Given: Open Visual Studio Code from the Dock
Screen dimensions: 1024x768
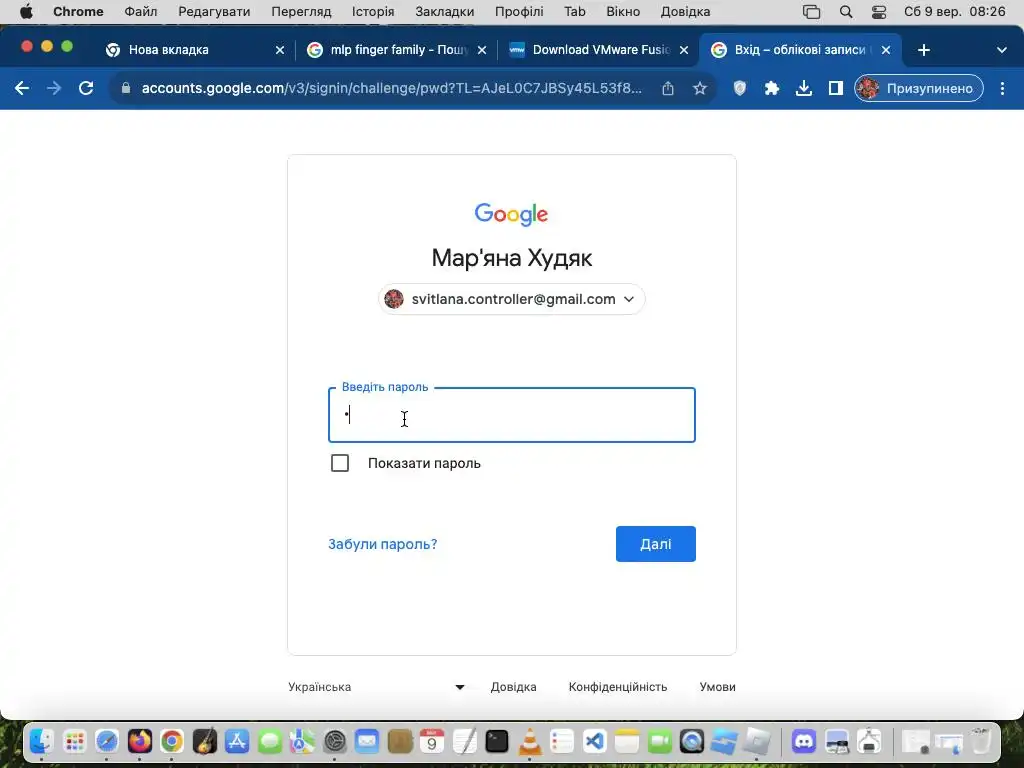Looking at the screenshot, I should pos(594,741).
